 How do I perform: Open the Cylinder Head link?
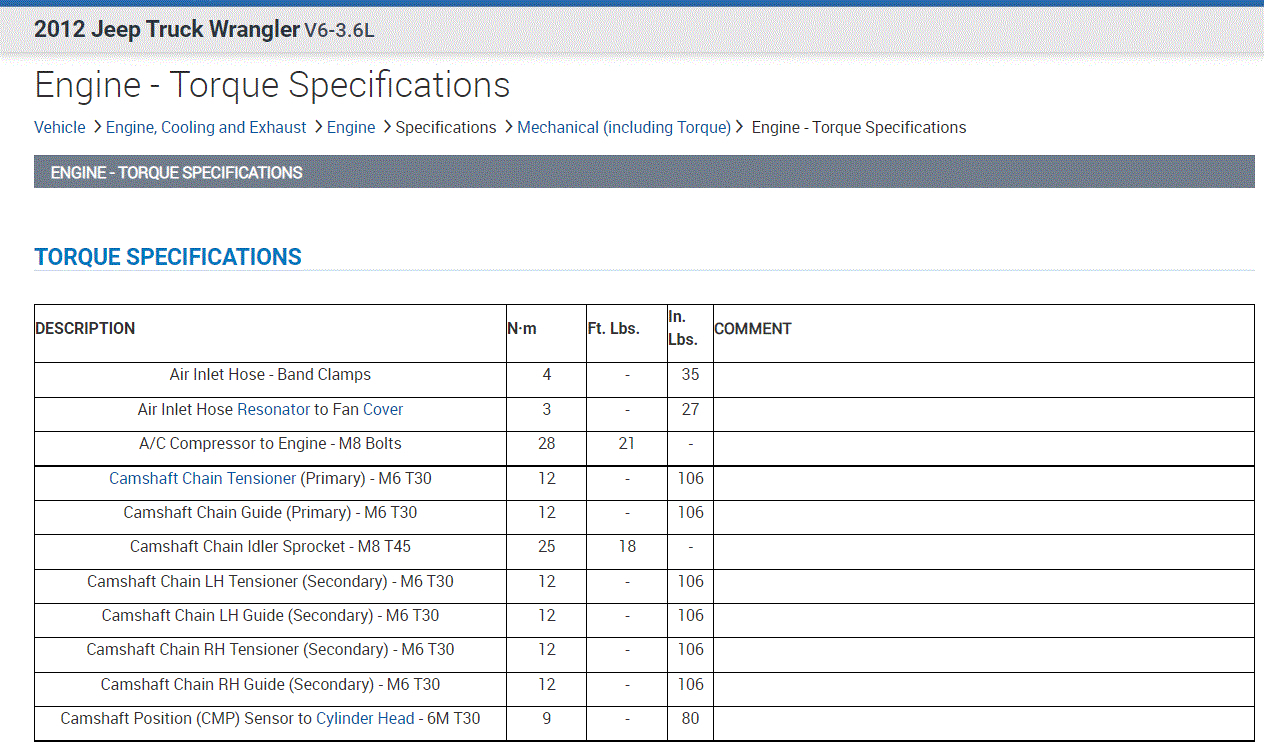[x=365, y=718]
